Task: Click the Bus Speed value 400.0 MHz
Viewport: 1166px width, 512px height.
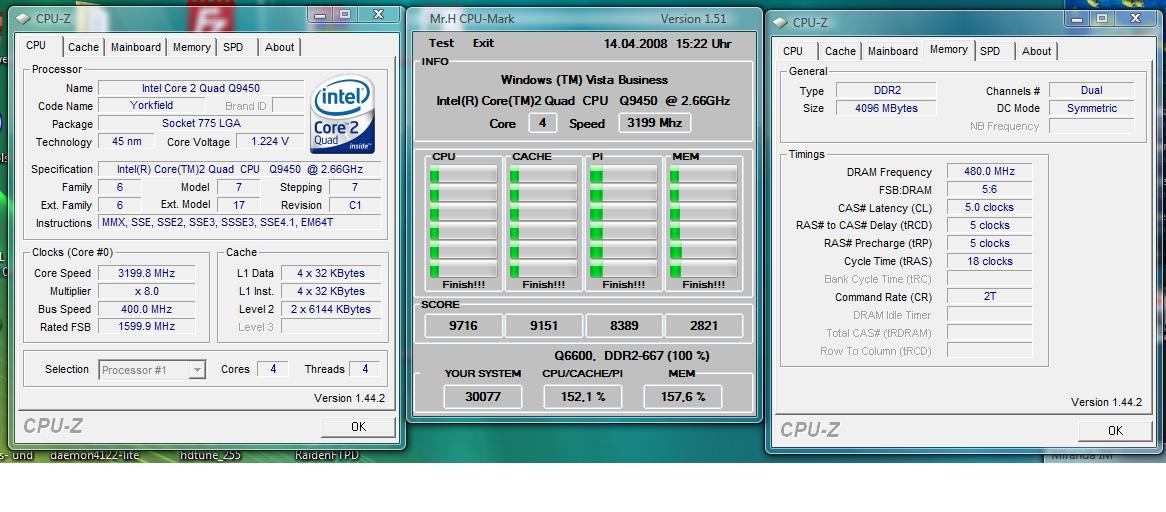Action: click(146, 309)
